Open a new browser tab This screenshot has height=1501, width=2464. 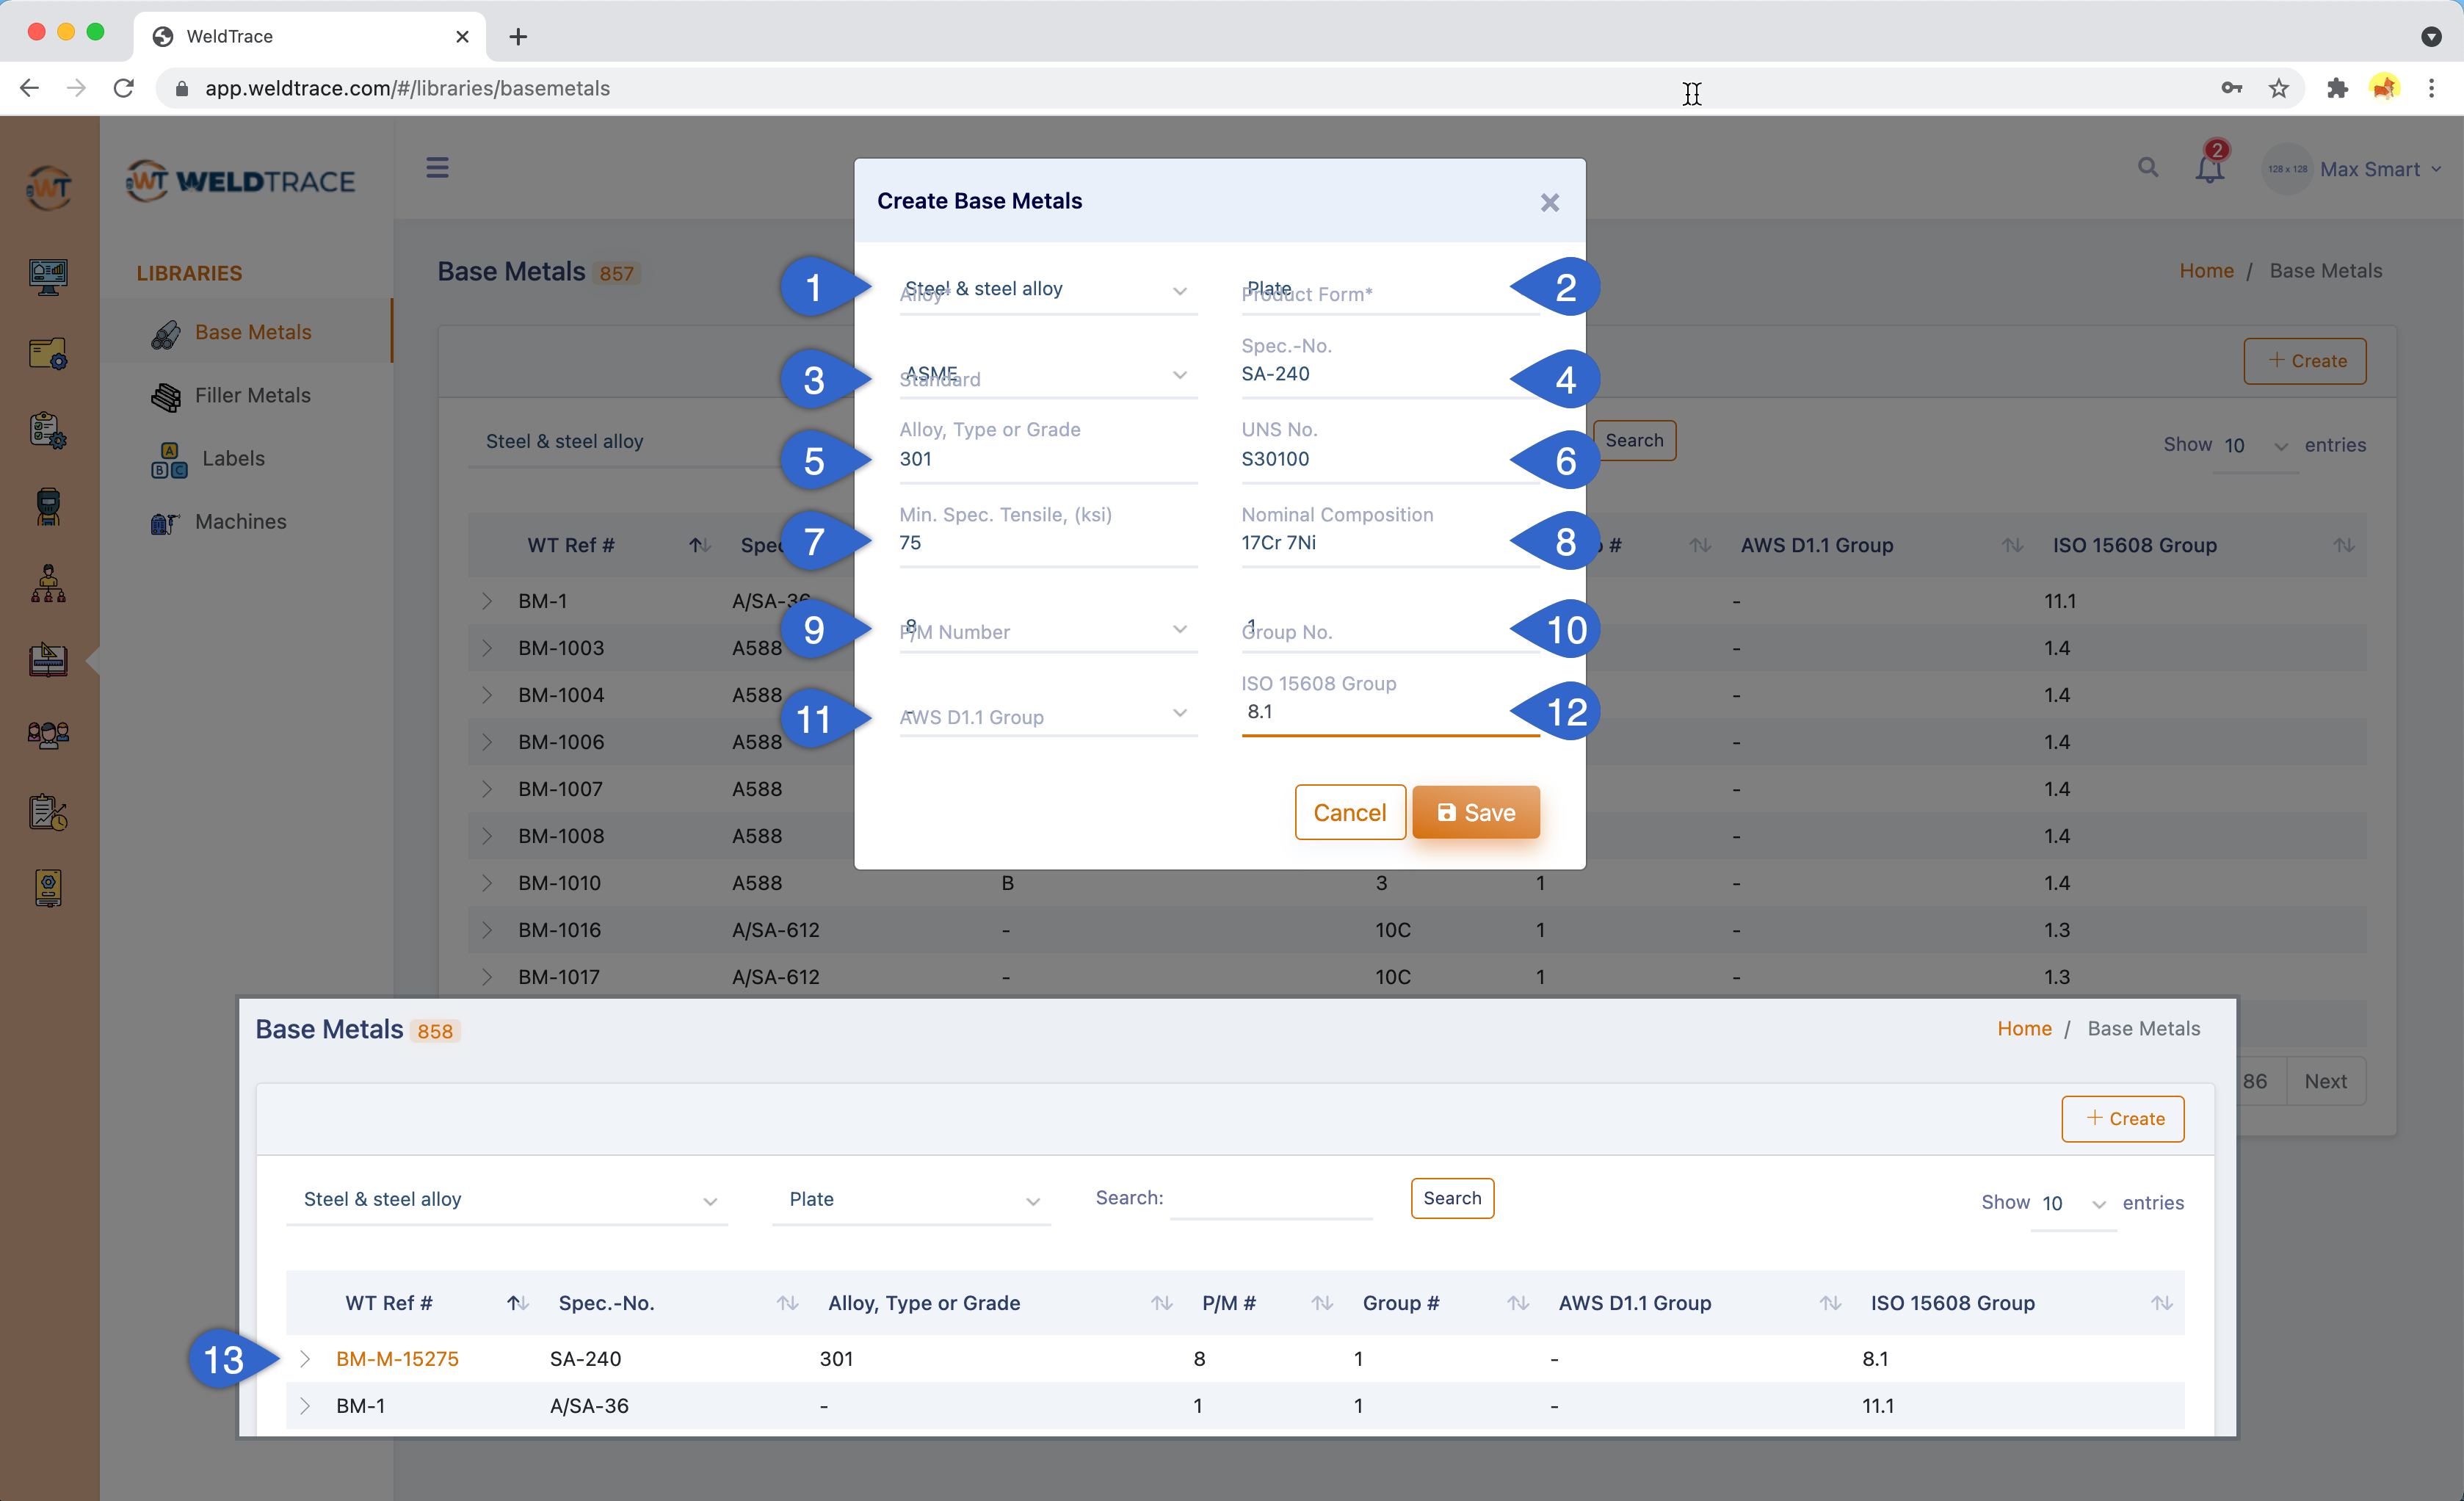pyautogui.click(x=518, y=37)
